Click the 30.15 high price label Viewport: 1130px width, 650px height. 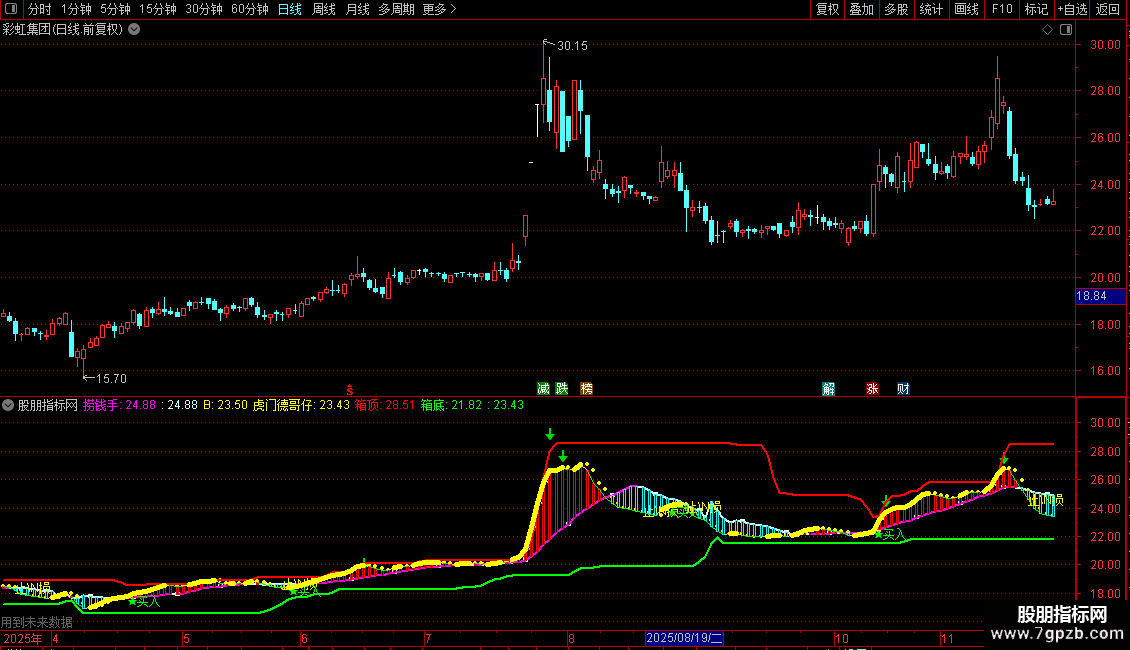click(572, 45)
